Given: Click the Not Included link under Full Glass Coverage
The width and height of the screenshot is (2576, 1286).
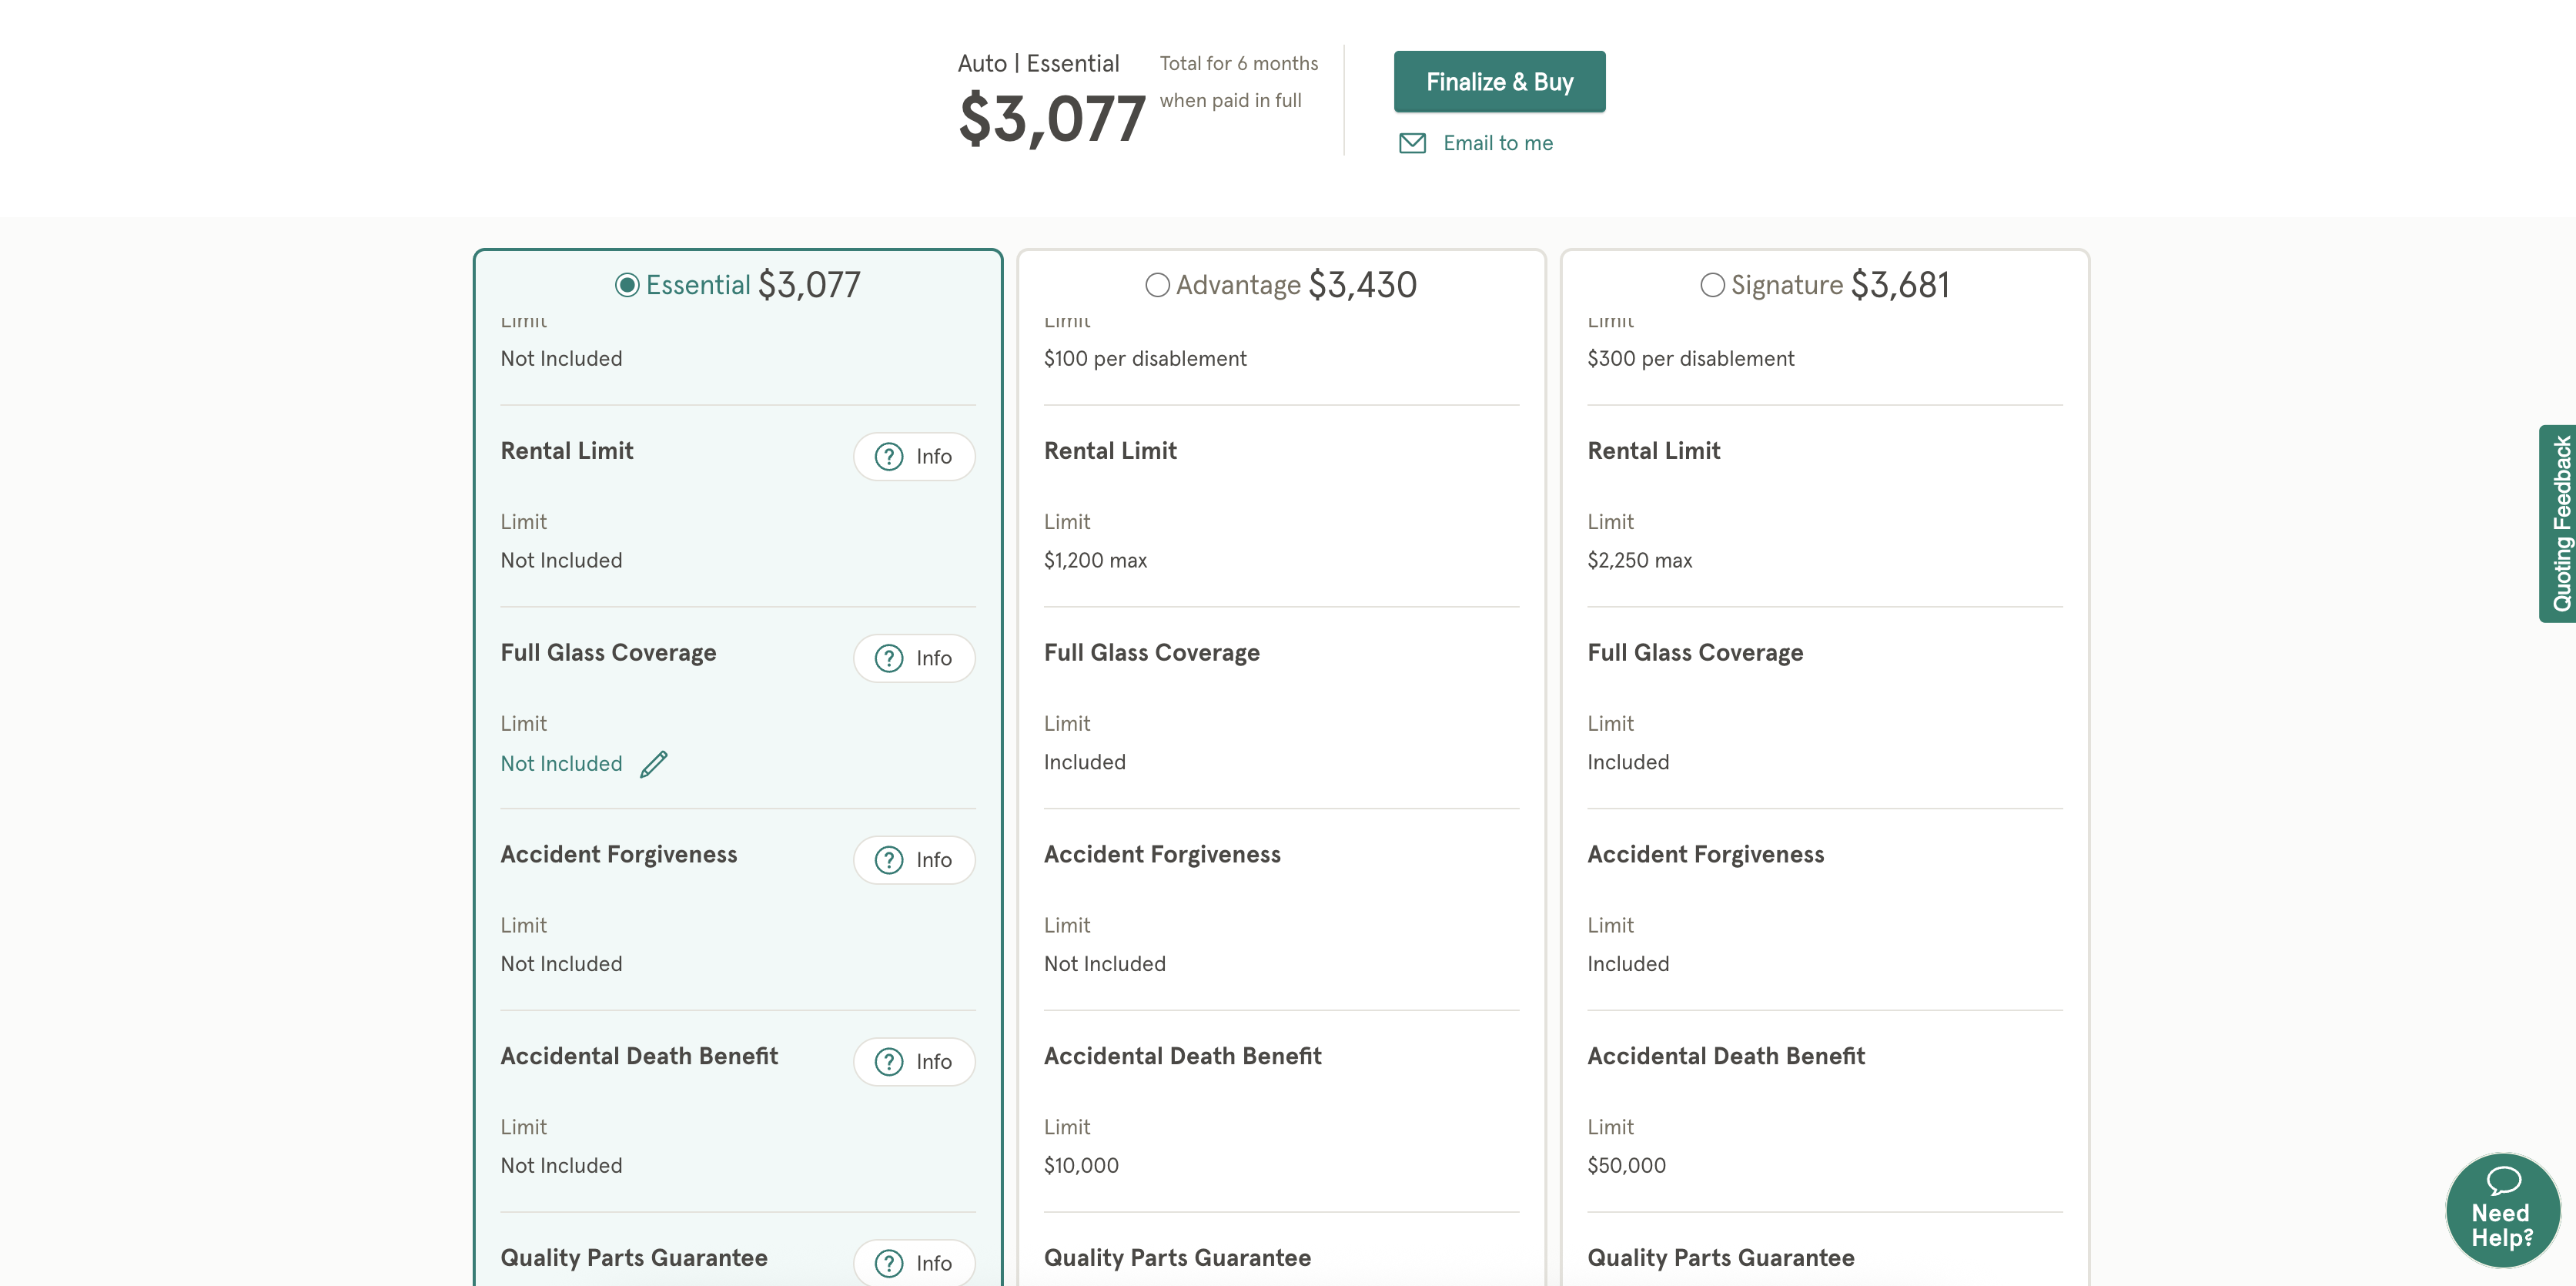Looking at the screenshot, I should point(561,764).
